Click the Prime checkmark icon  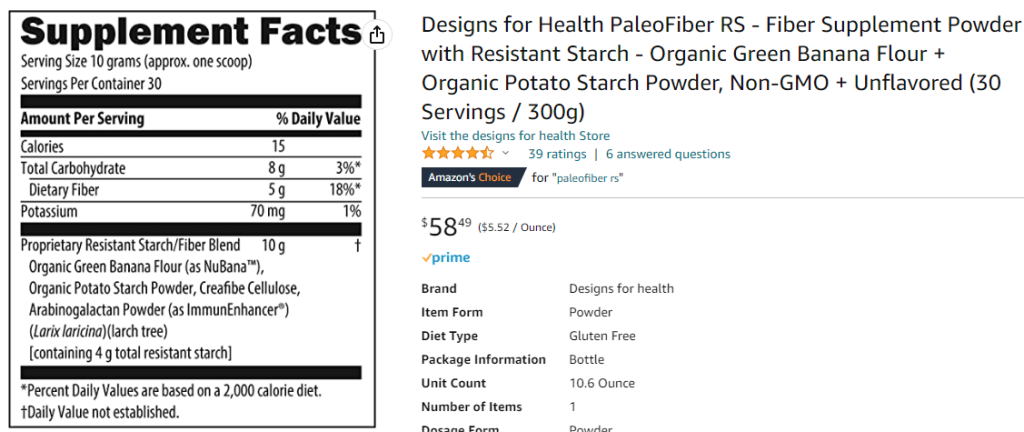pos(426,258)
